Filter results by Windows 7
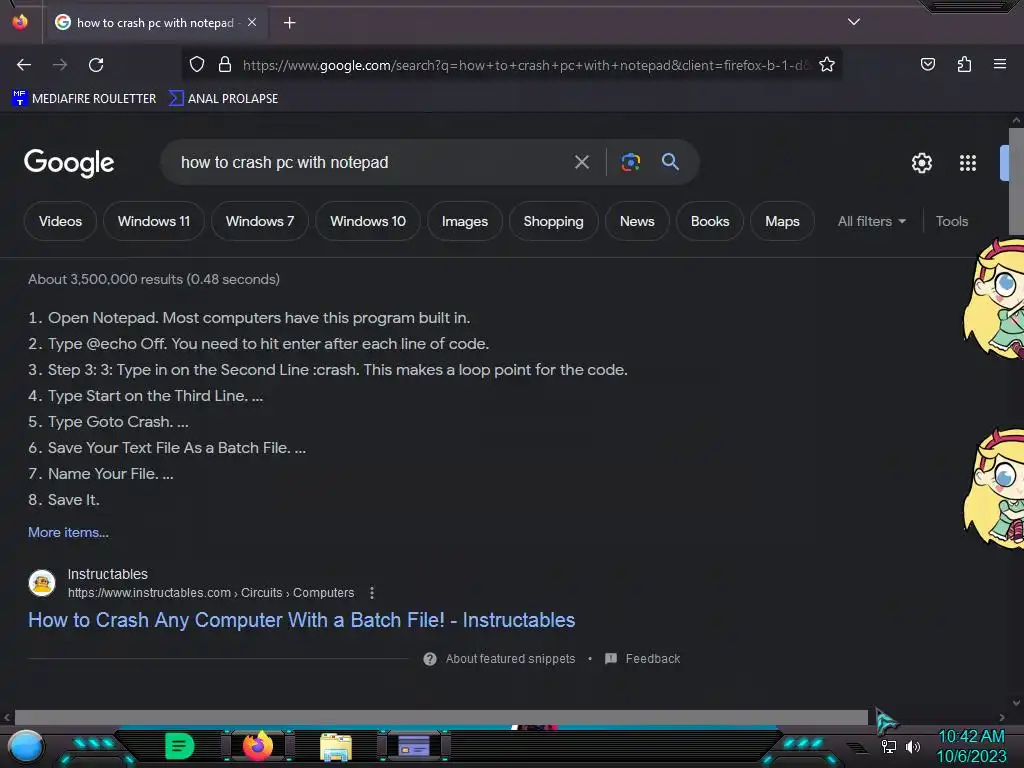The image size is (1024, 768). click(260, 221)
